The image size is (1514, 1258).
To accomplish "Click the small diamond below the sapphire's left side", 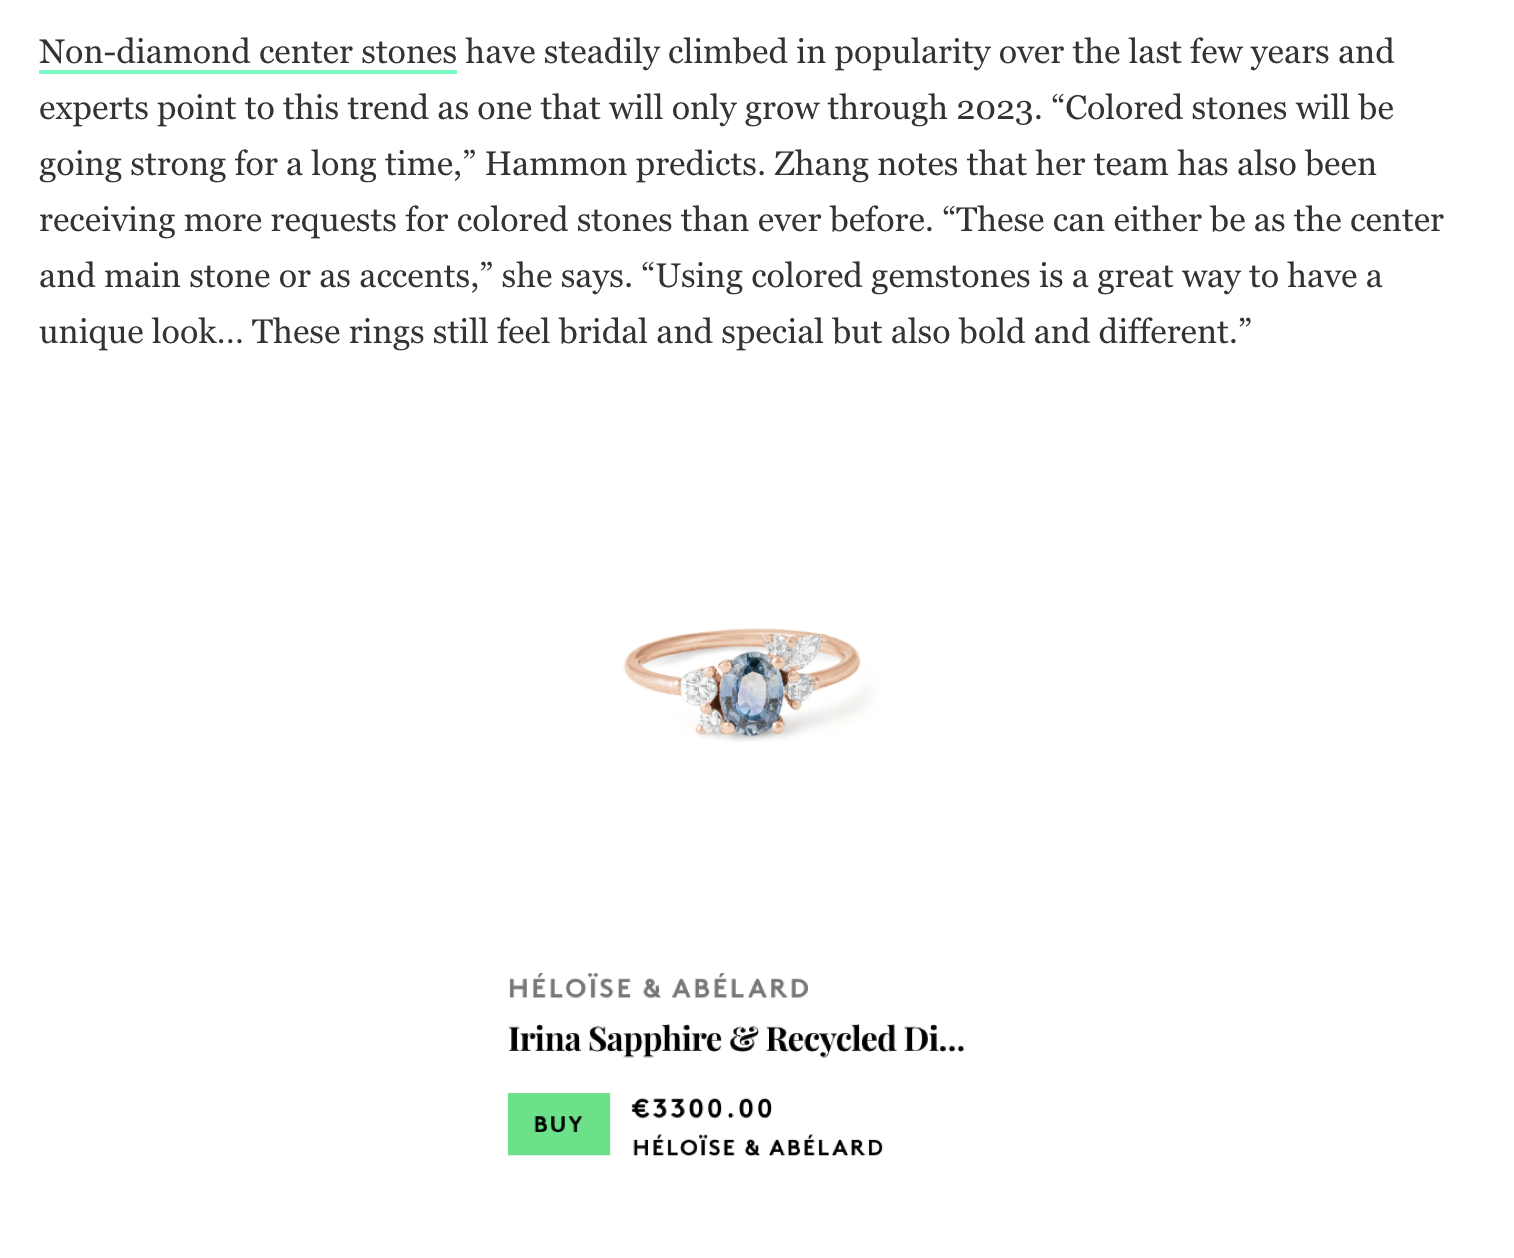I will pos(711,721).
